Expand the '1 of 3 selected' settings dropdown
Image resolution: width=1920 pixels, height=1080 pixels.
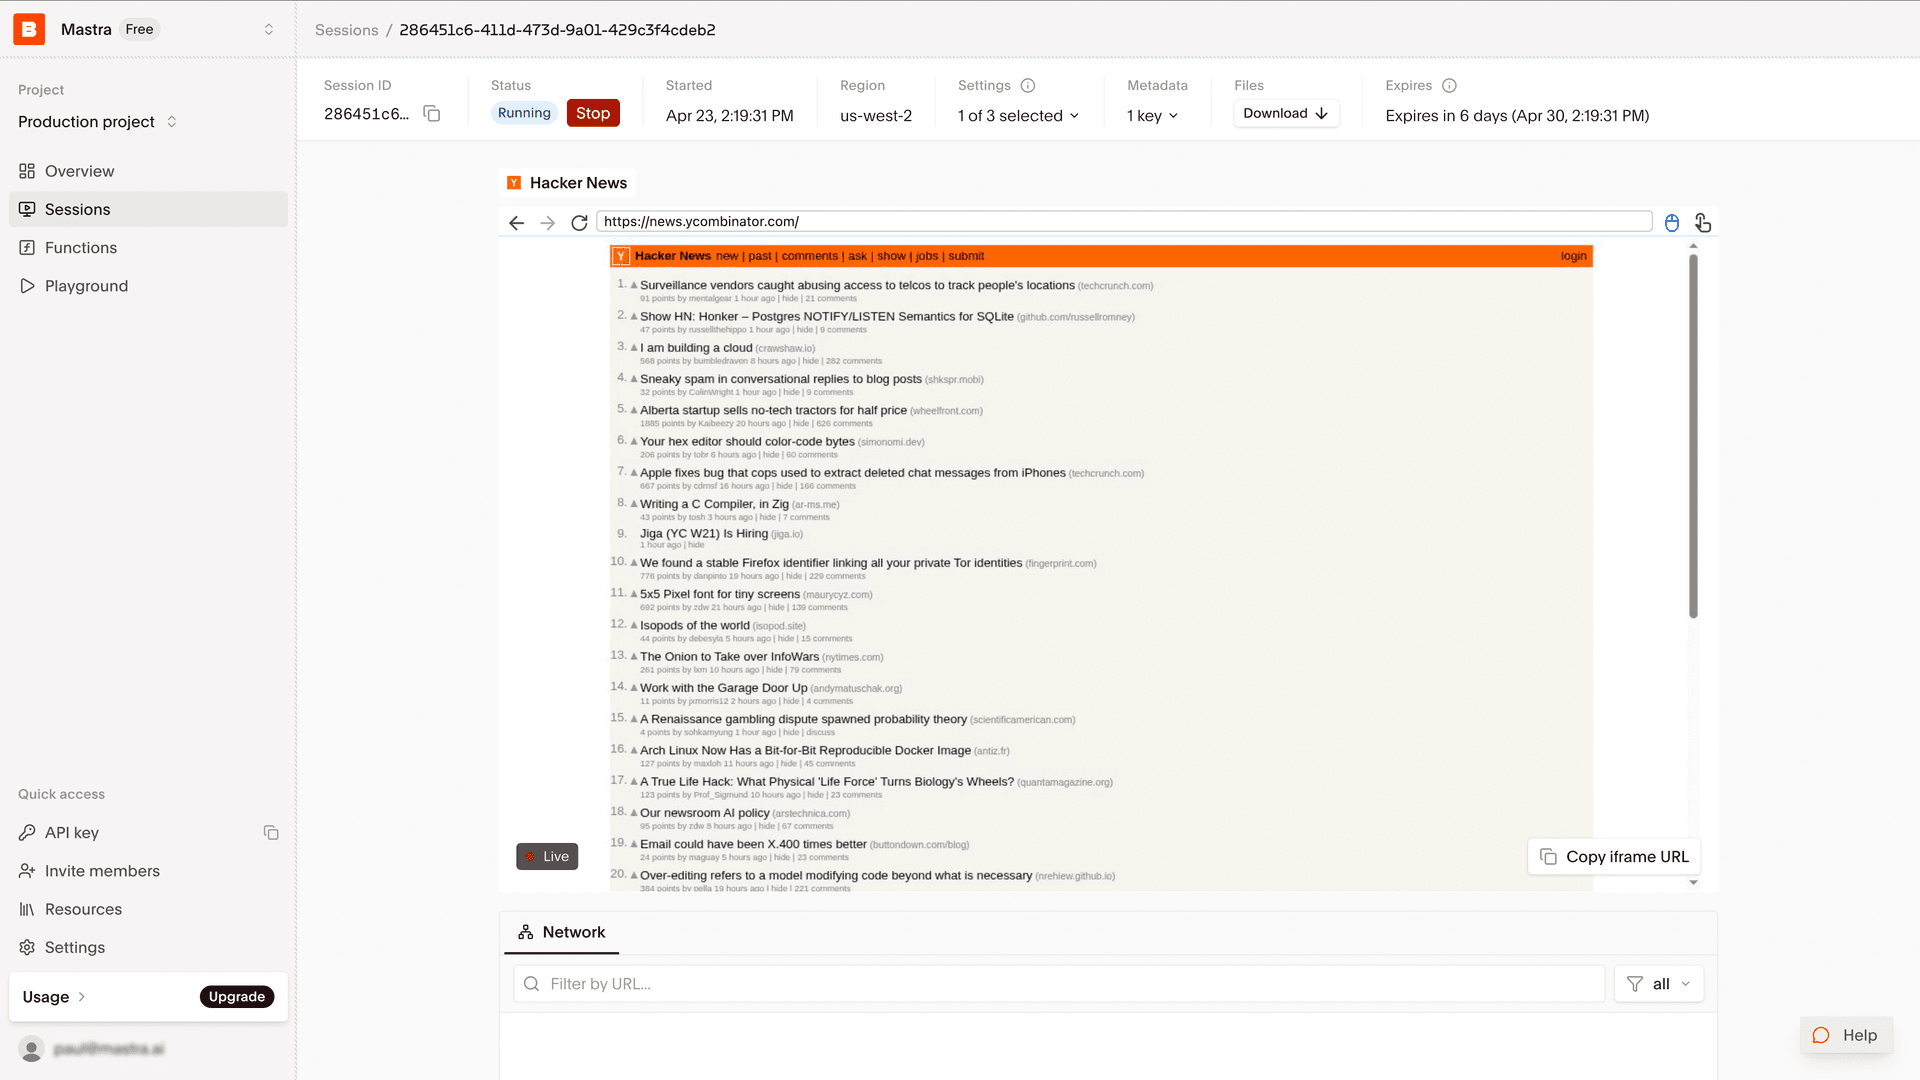[1017, 115]
